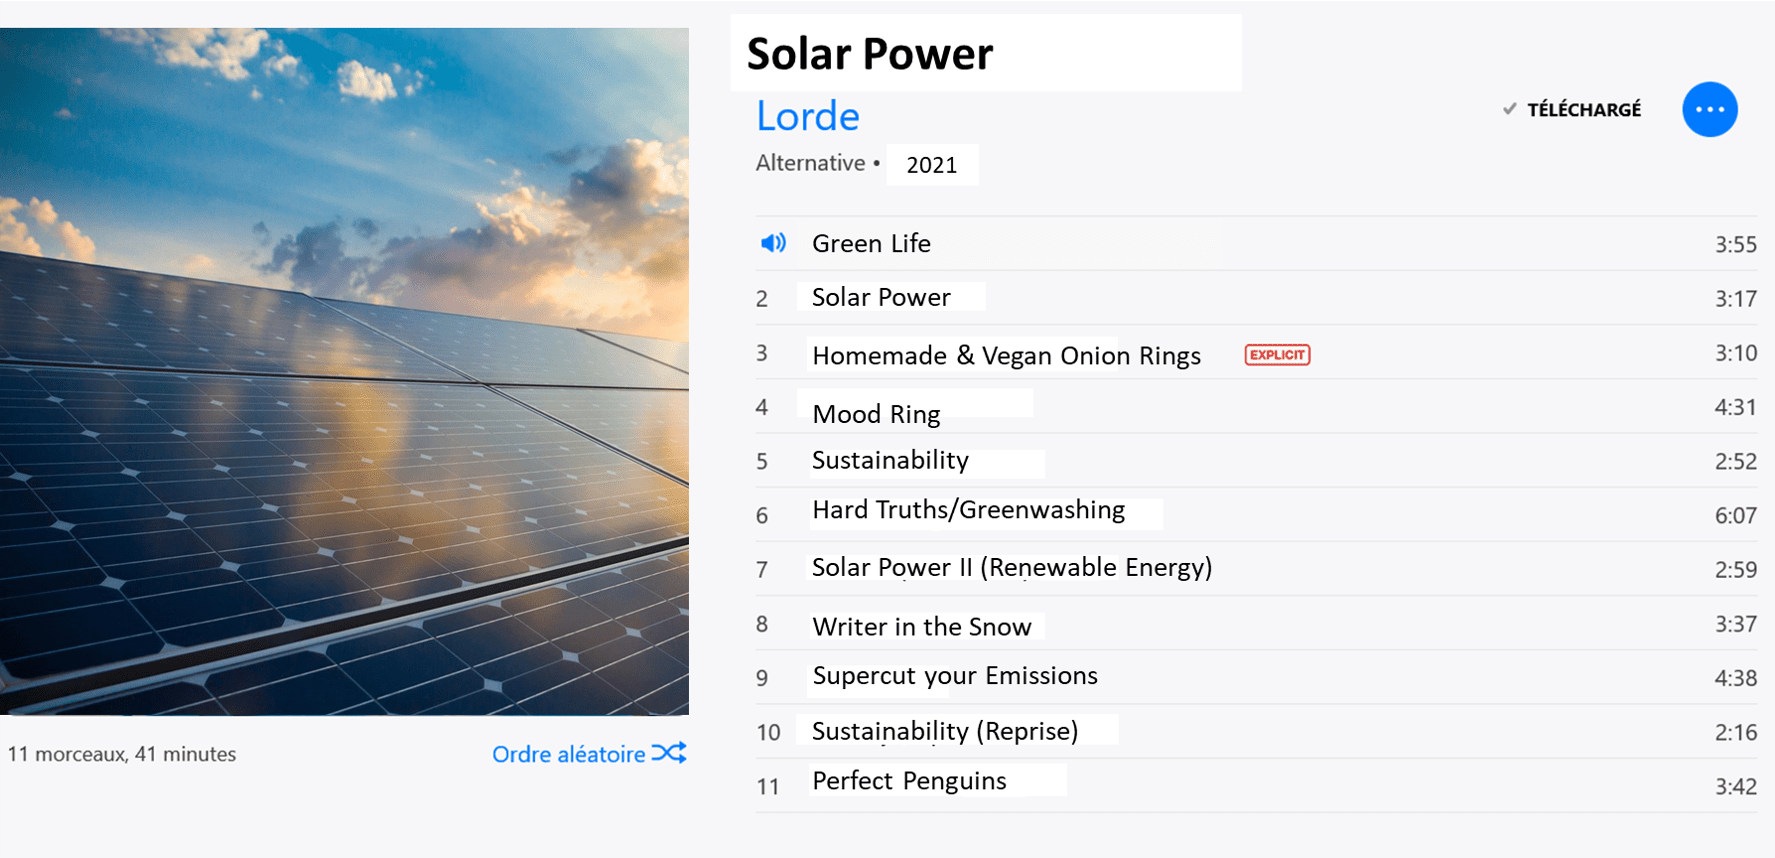Click the checkmark next to TÉLÉCHARGÉ
Viewport: 1775px width, 858px height.
coord(1509,109)
